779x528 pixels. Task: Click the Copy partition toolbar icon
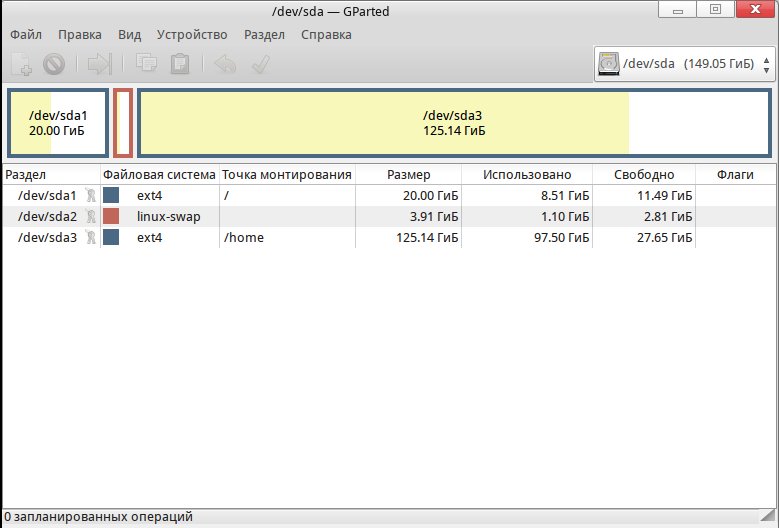coord(147,64)
